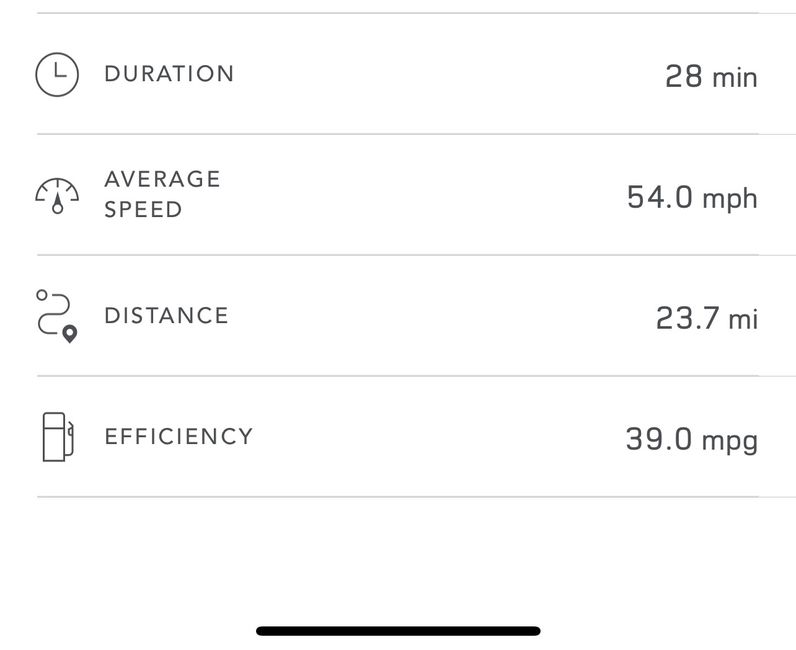Tap the 54.0 speed number
Image resolution: width=796 pixels, height=650 pixels.
pyautogui.click(x=660, y=197)
